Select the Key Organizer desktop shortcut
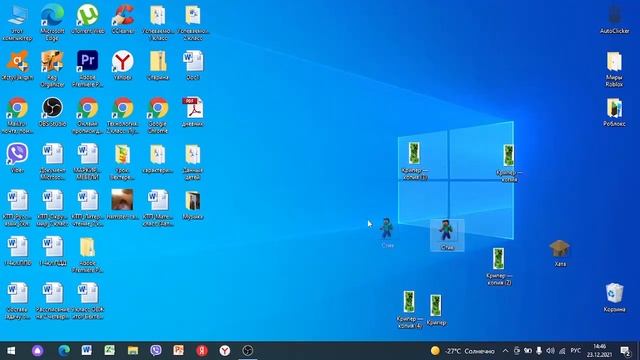 (x=52, y=69)
